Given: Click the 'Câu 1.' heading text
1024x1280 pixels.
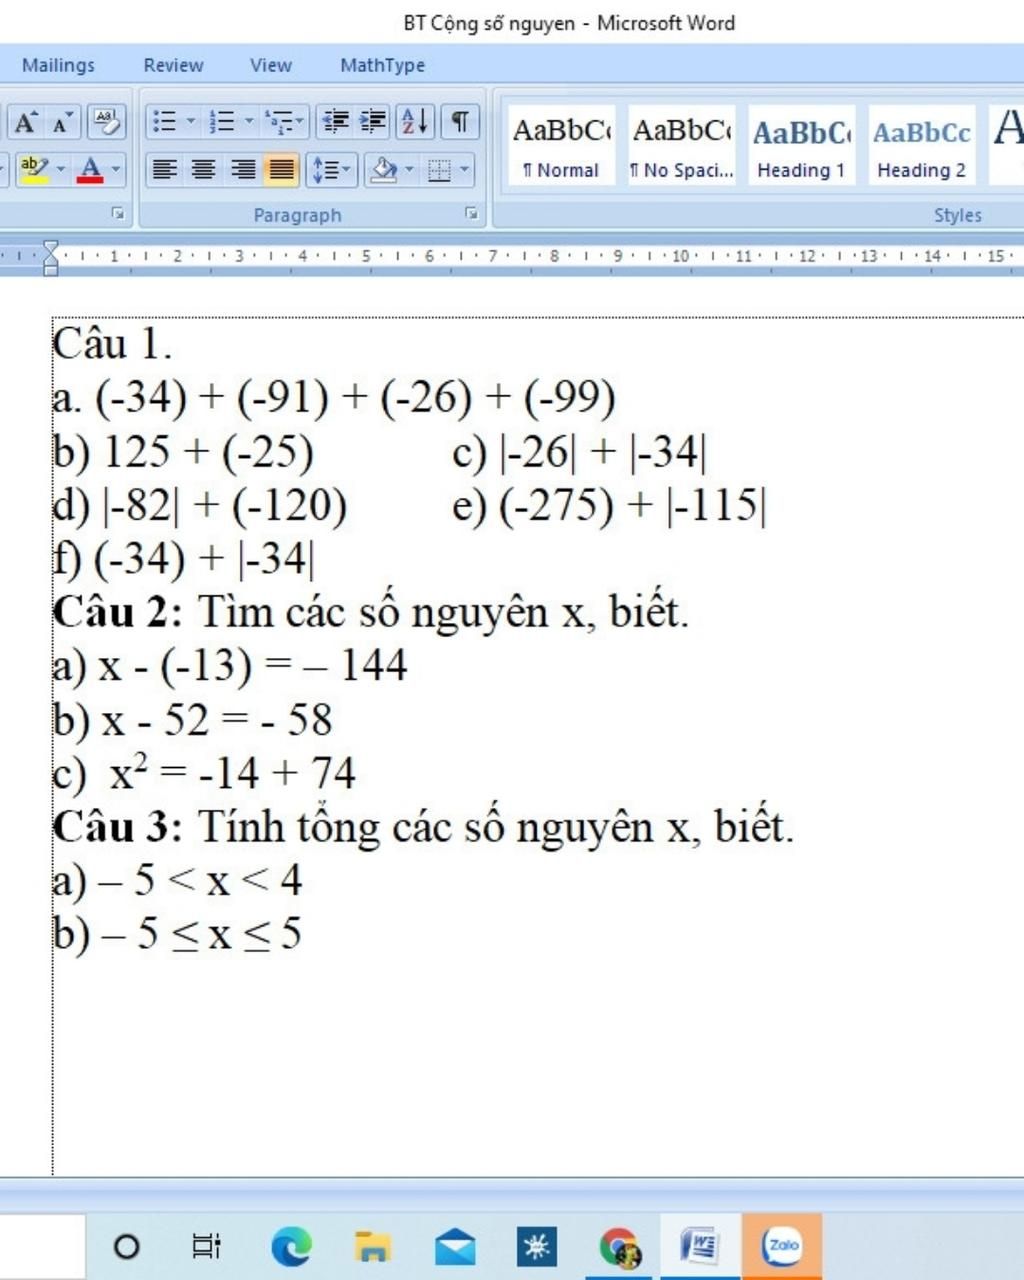Looking at the screenshot, I should (112, 344).
